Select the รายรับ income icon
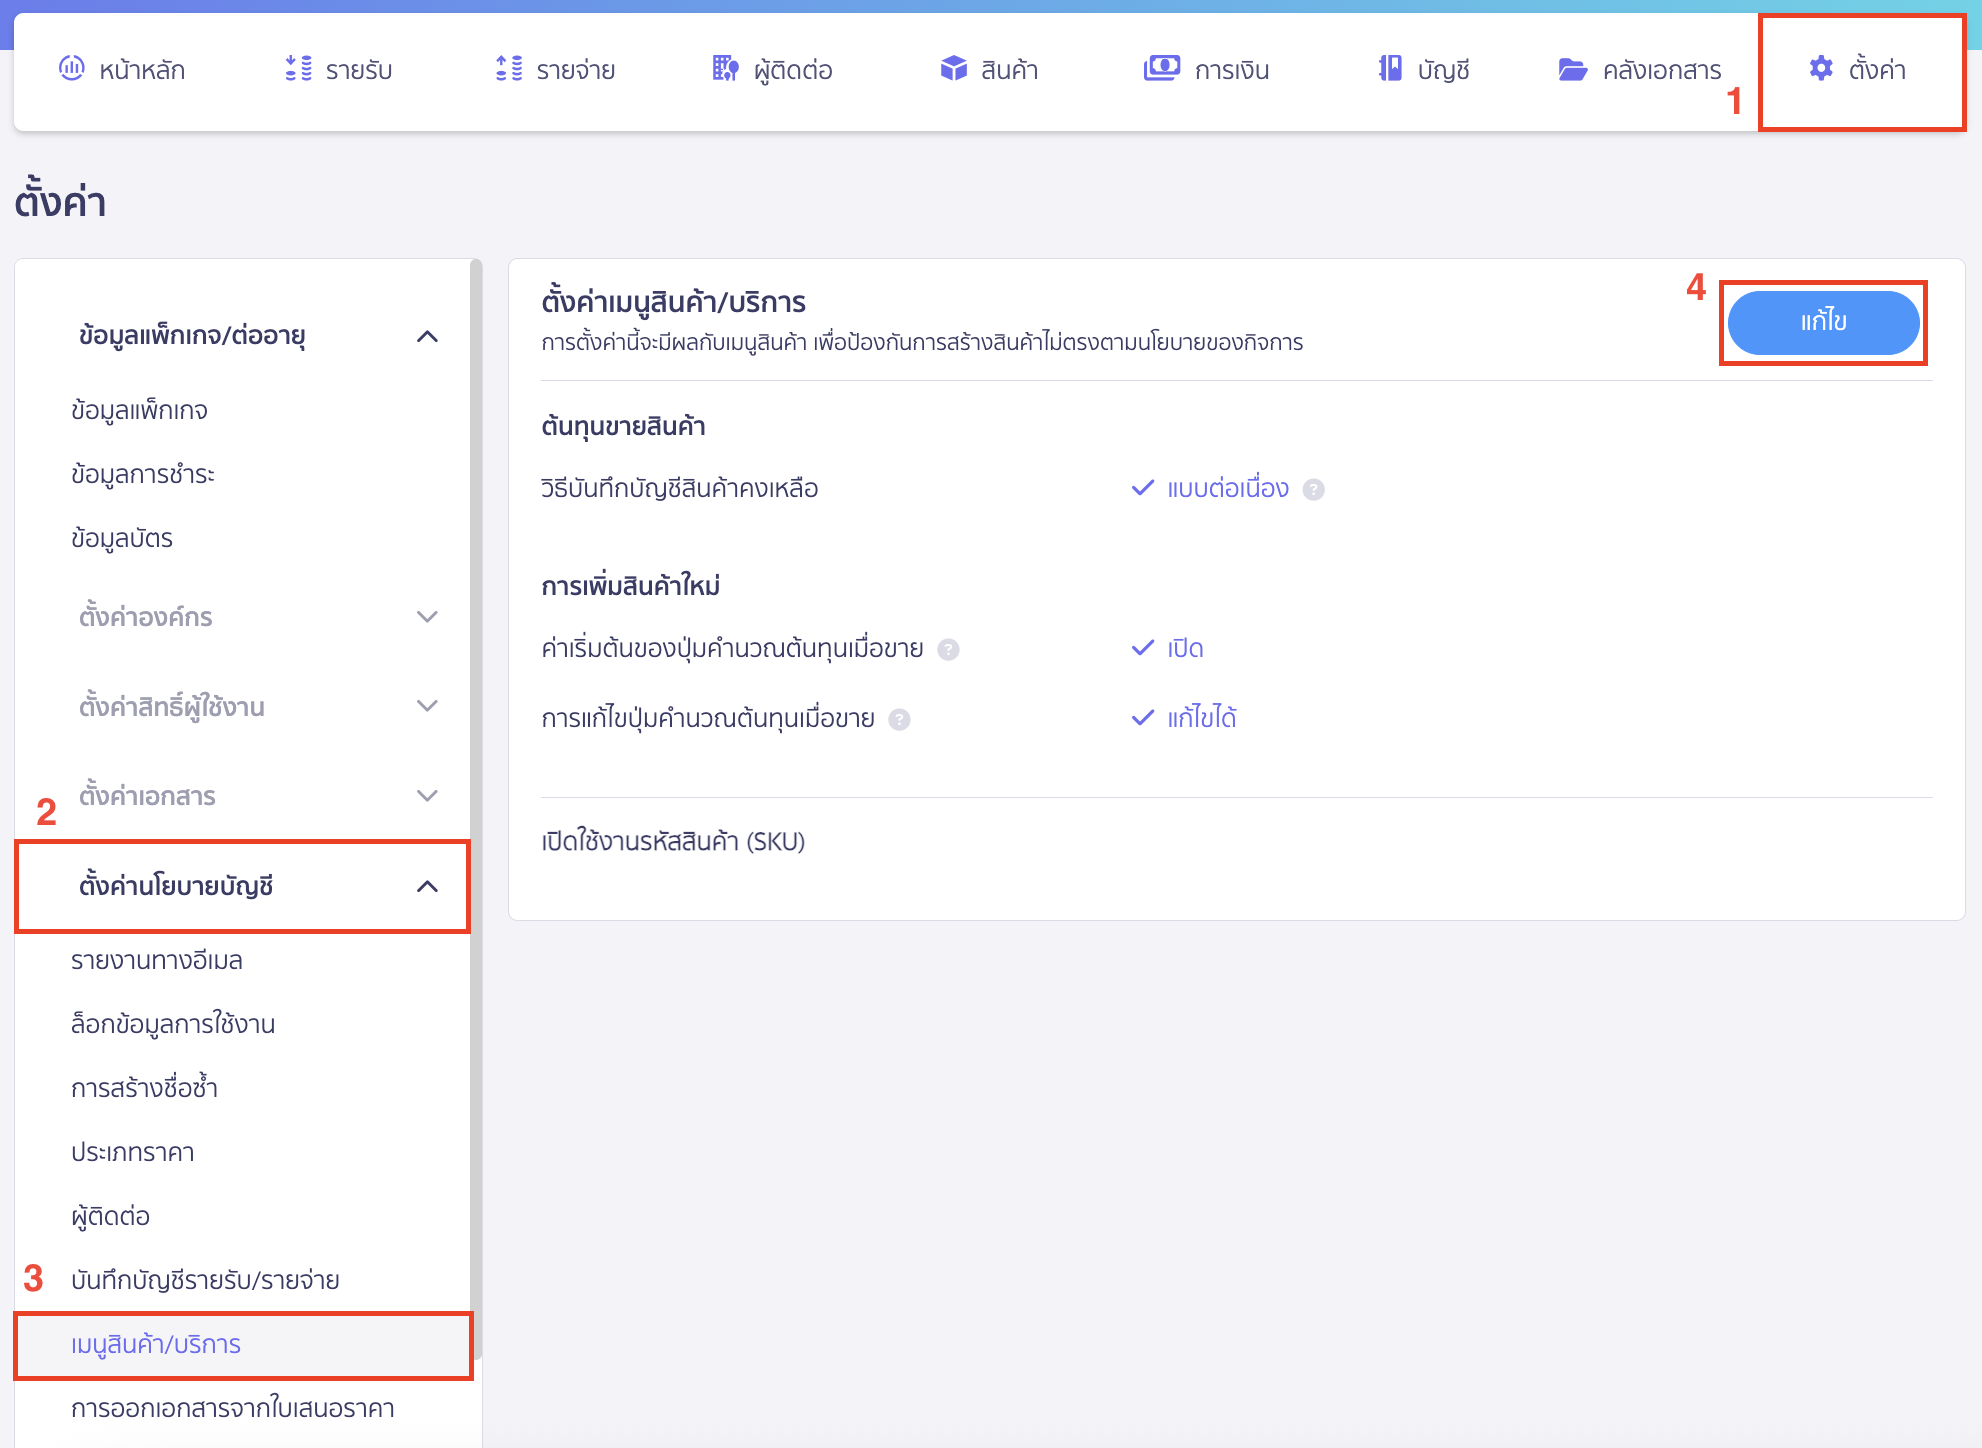The height and width of the screenshot is (1448, 1982). 295,68
